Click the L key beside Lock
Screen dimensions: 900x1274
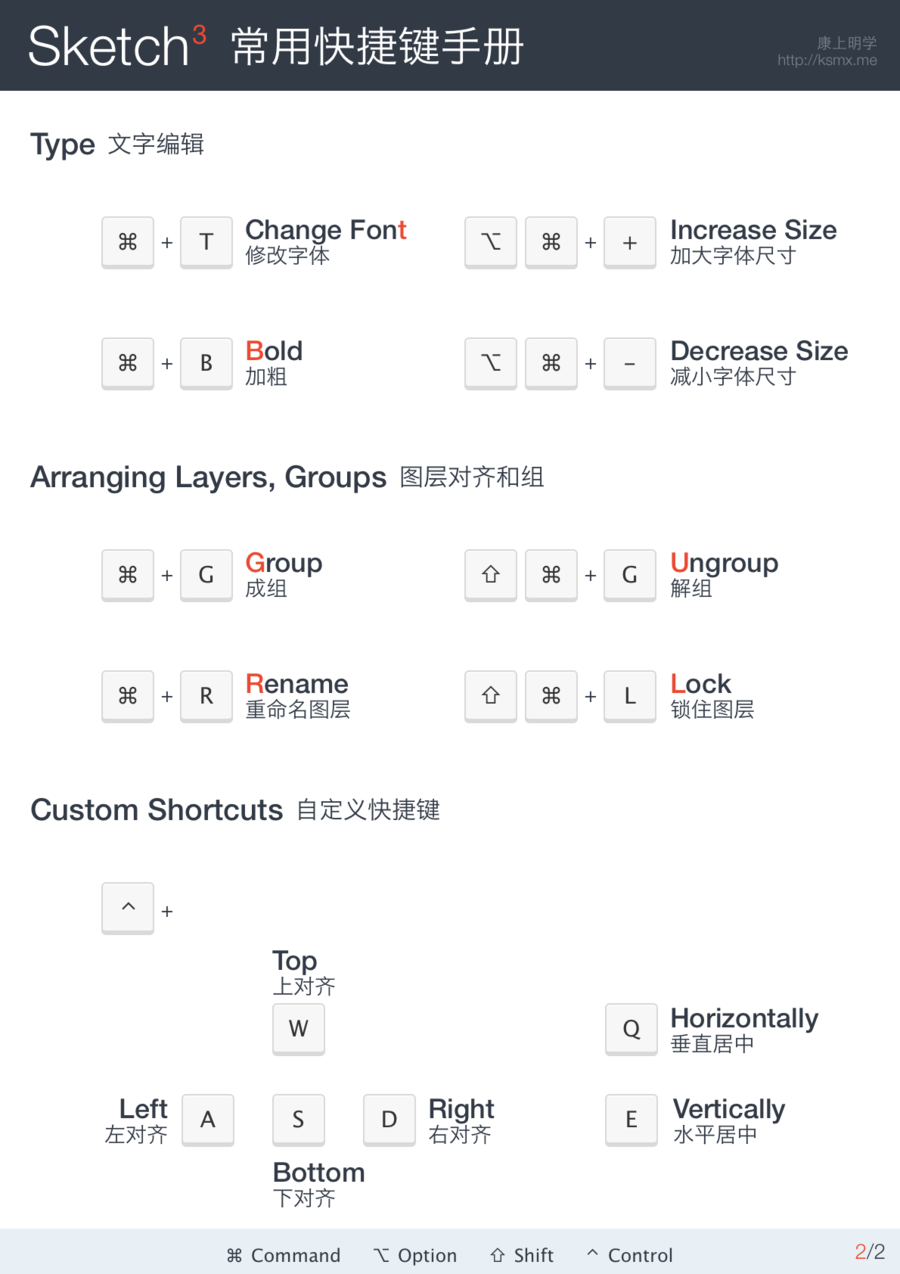[x=630, y=696]
